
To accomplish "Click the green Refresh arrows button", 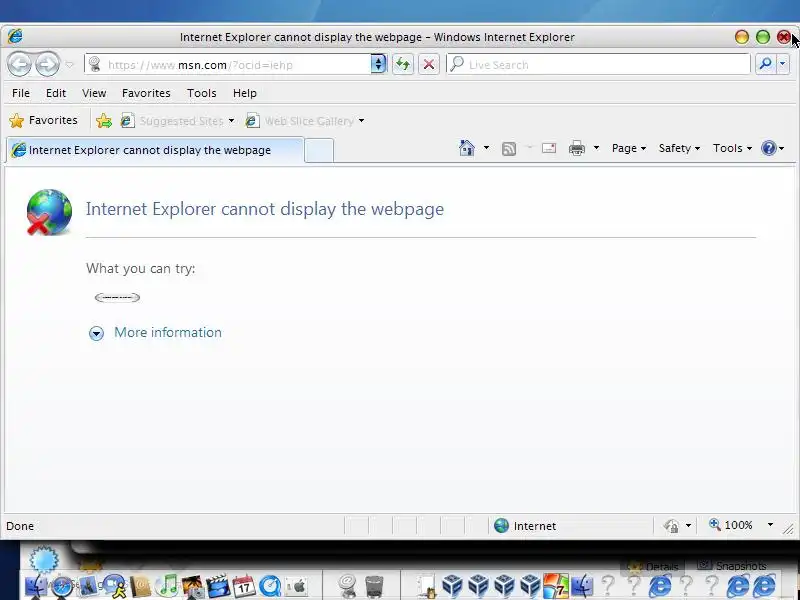I will (x=403, y=64).
